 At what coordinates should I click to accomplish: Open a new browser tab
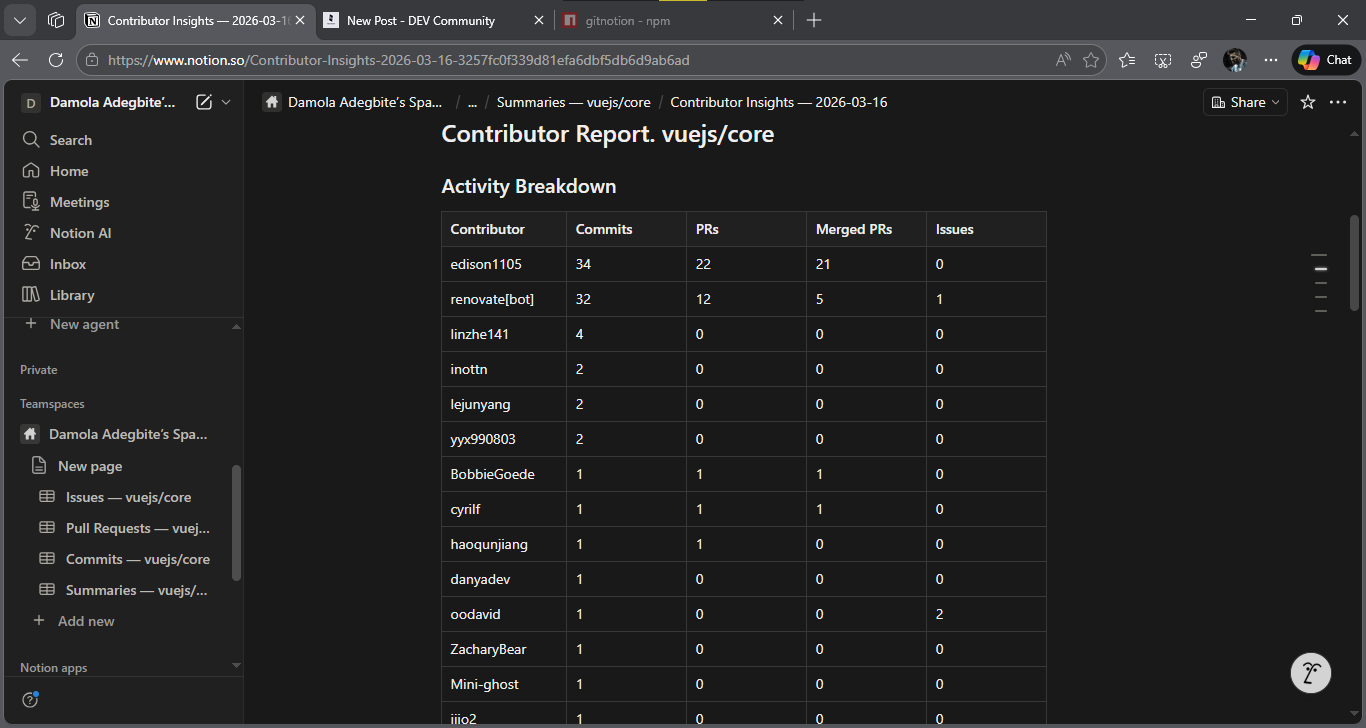click(814, 20)
